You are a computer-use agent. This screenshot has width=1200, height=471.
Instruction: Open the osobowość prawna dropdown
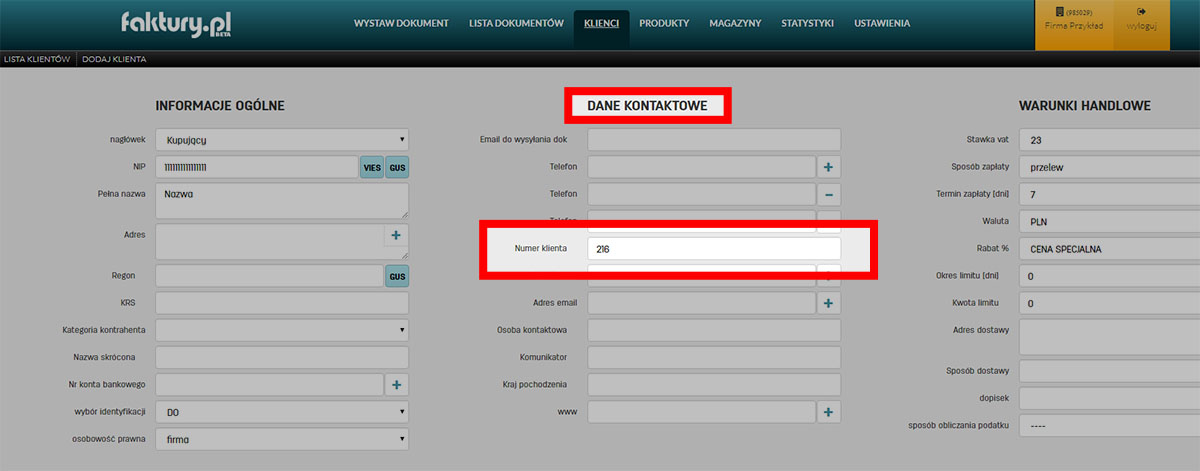[x=282, y=439]
